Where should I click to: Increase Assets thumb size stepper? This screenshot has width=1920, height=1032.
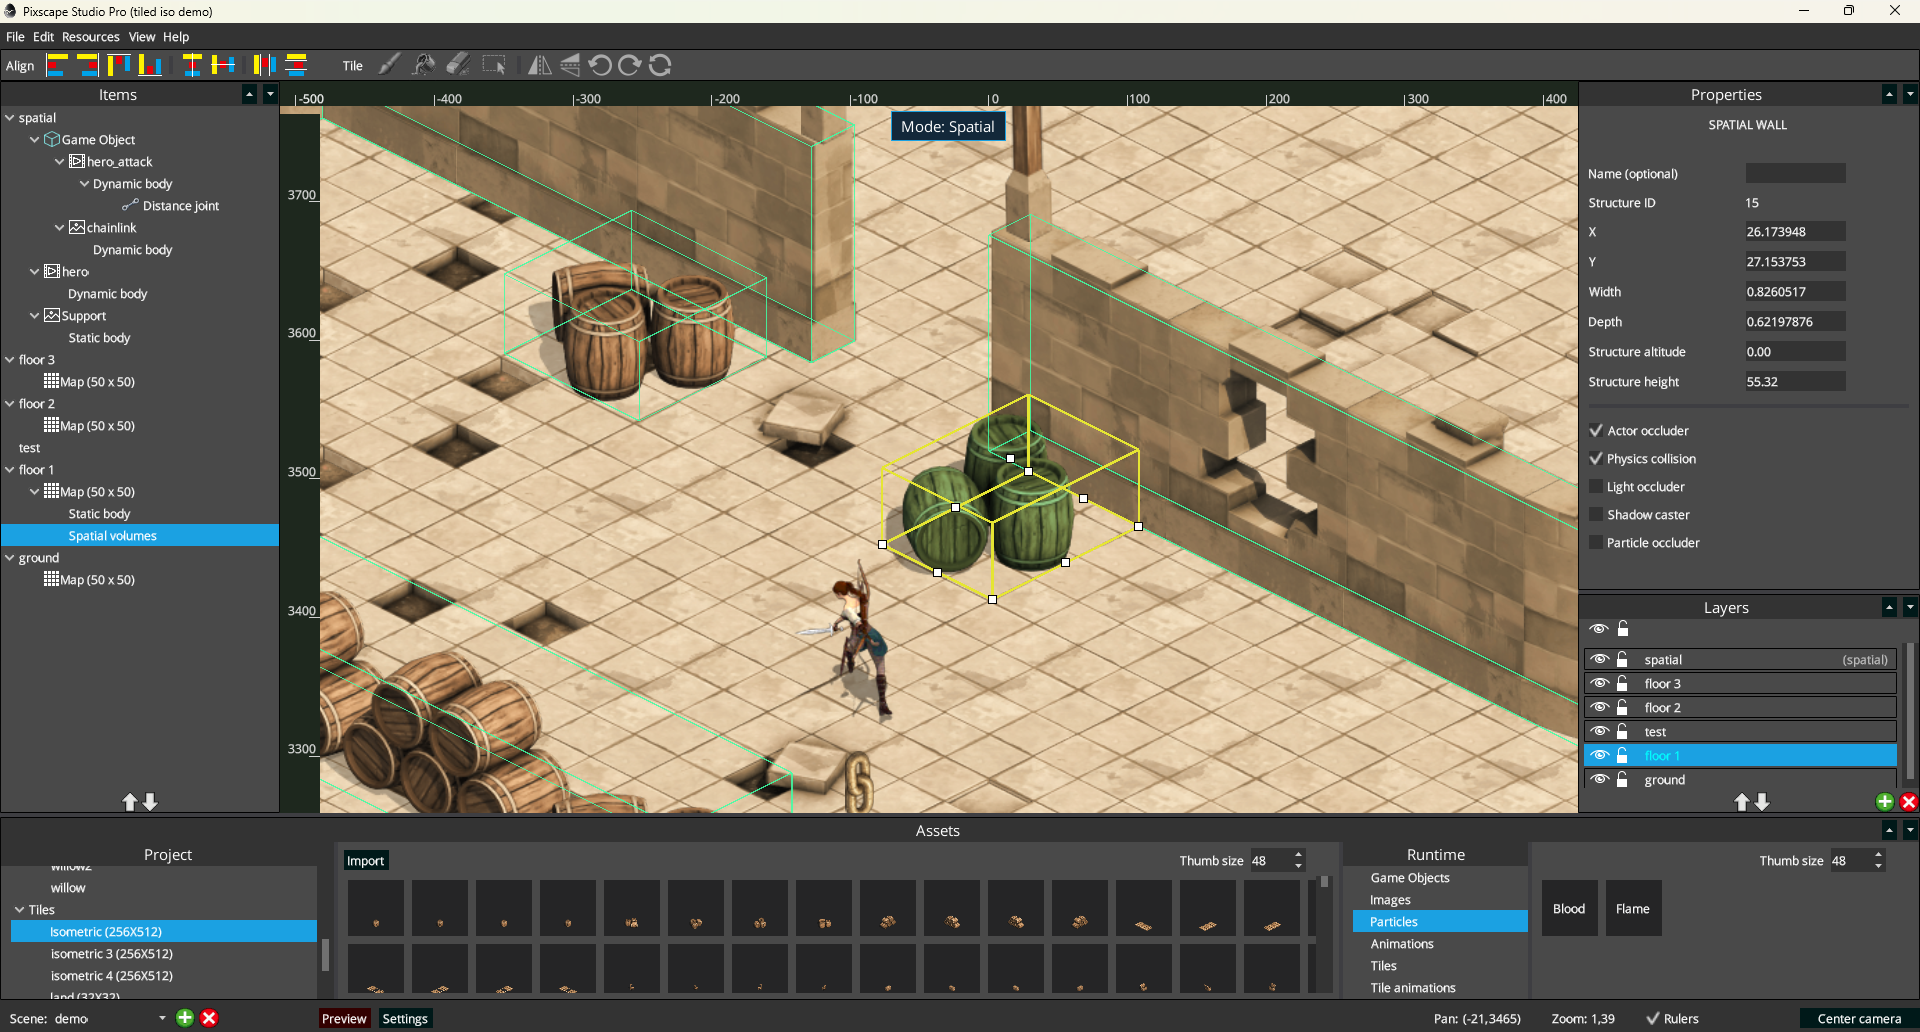[1298, 855]
